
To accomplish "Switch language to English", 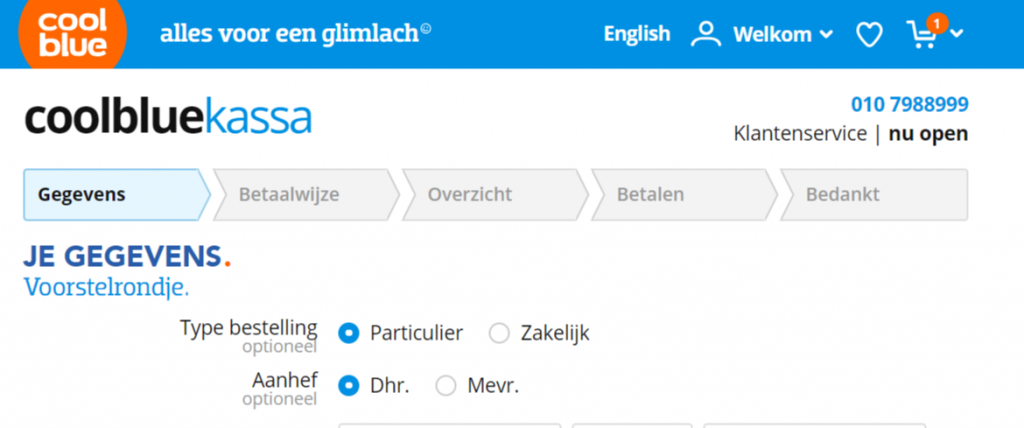I will (x=637, y=34).
